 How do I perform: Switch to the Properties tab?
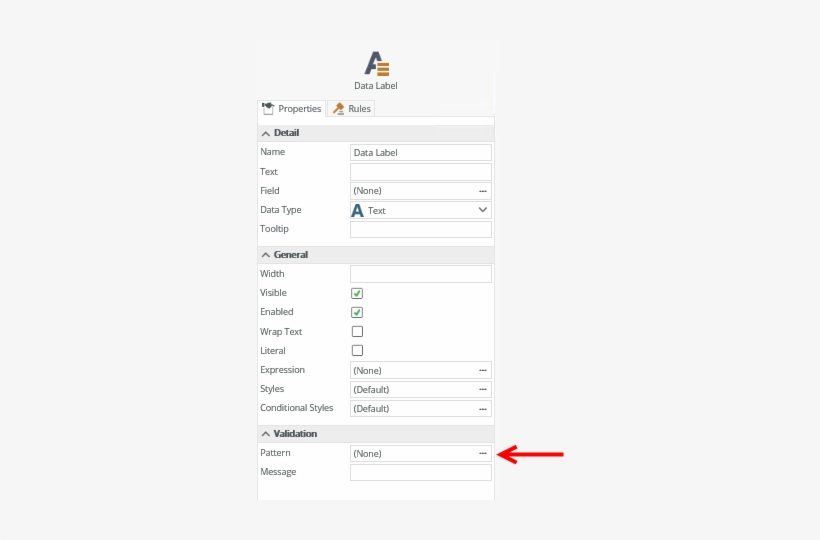tap(292, 109)
